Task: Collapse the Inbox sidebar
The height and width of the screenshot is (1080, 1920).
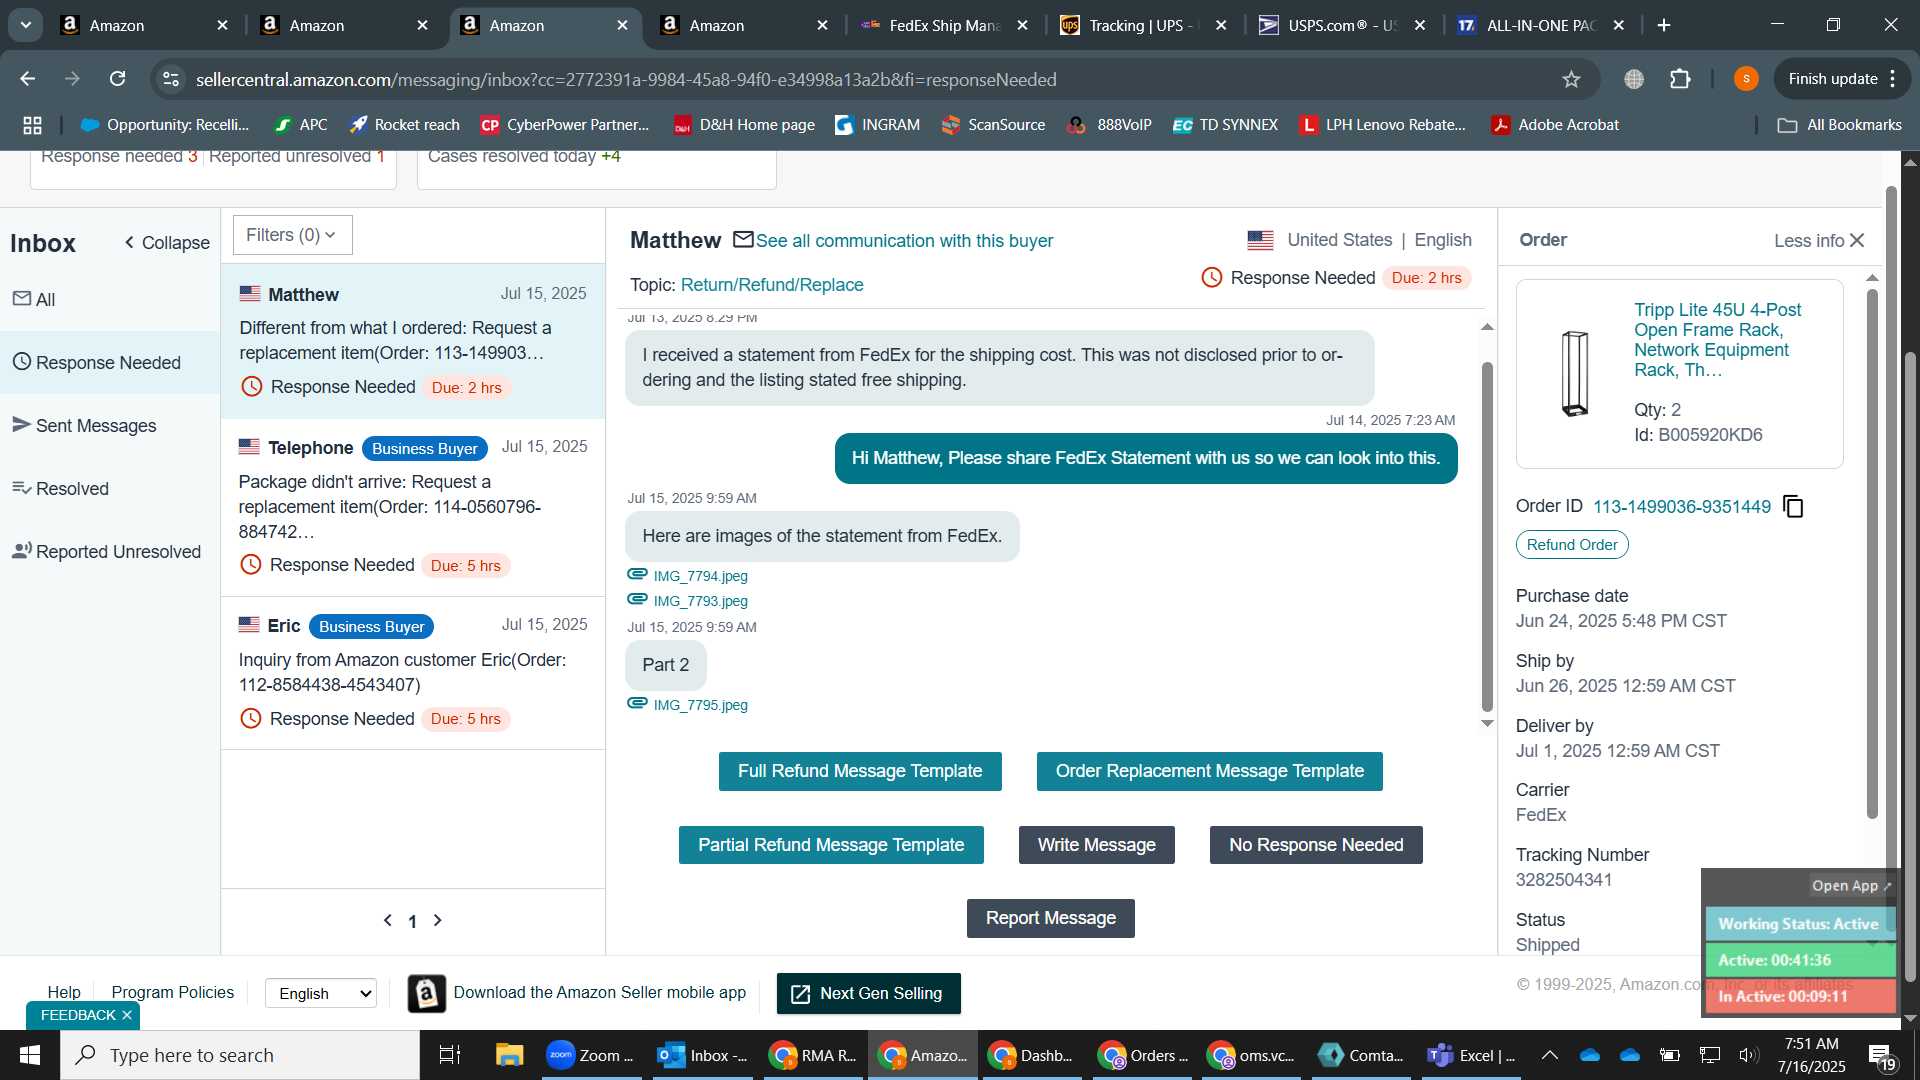Action: [x=166, y=243]
